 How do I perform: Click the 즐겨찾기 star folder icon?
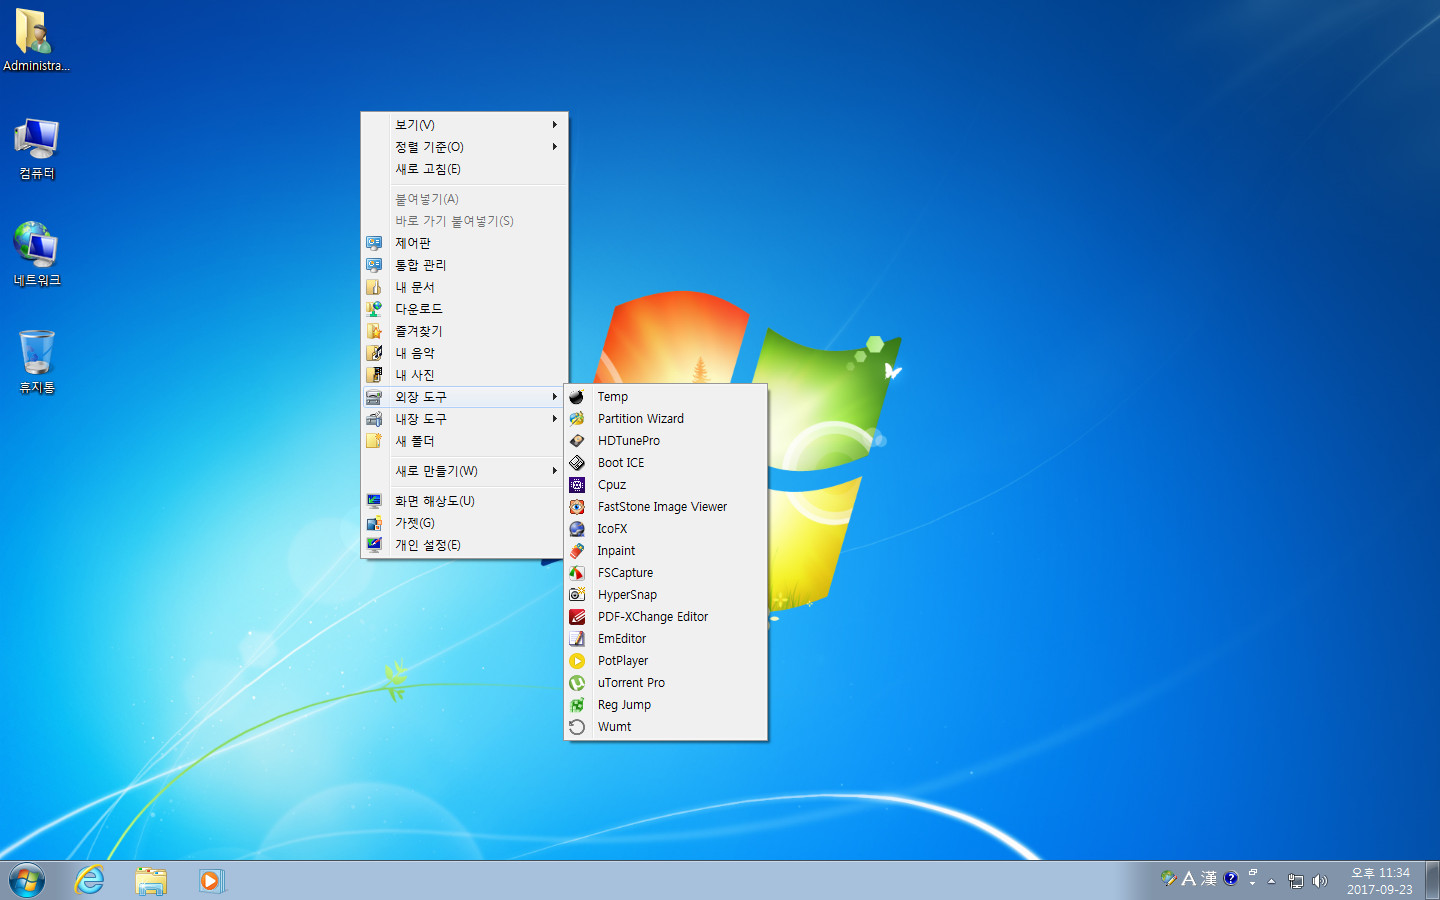pos(374,331)
